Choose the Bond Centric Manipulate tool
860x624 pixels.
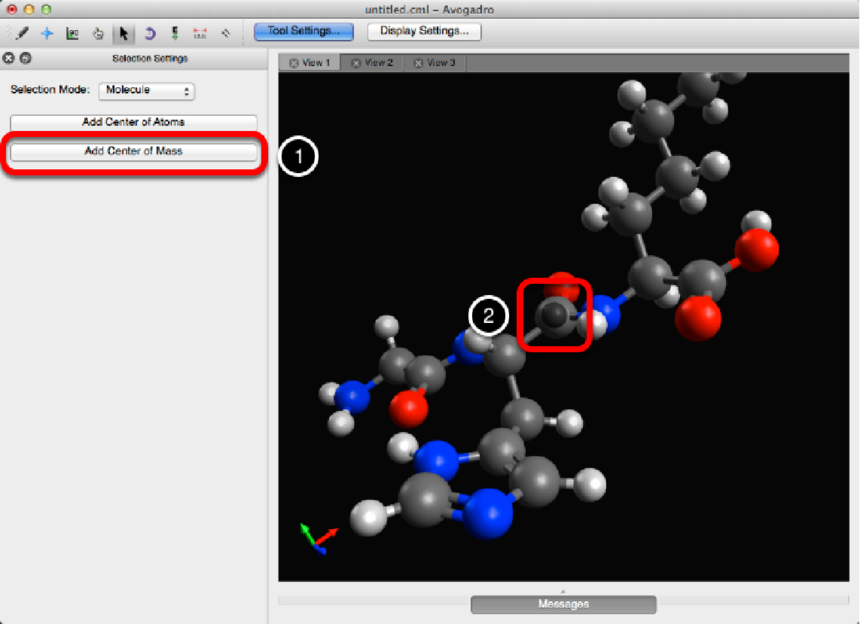(x=72, y=33)
